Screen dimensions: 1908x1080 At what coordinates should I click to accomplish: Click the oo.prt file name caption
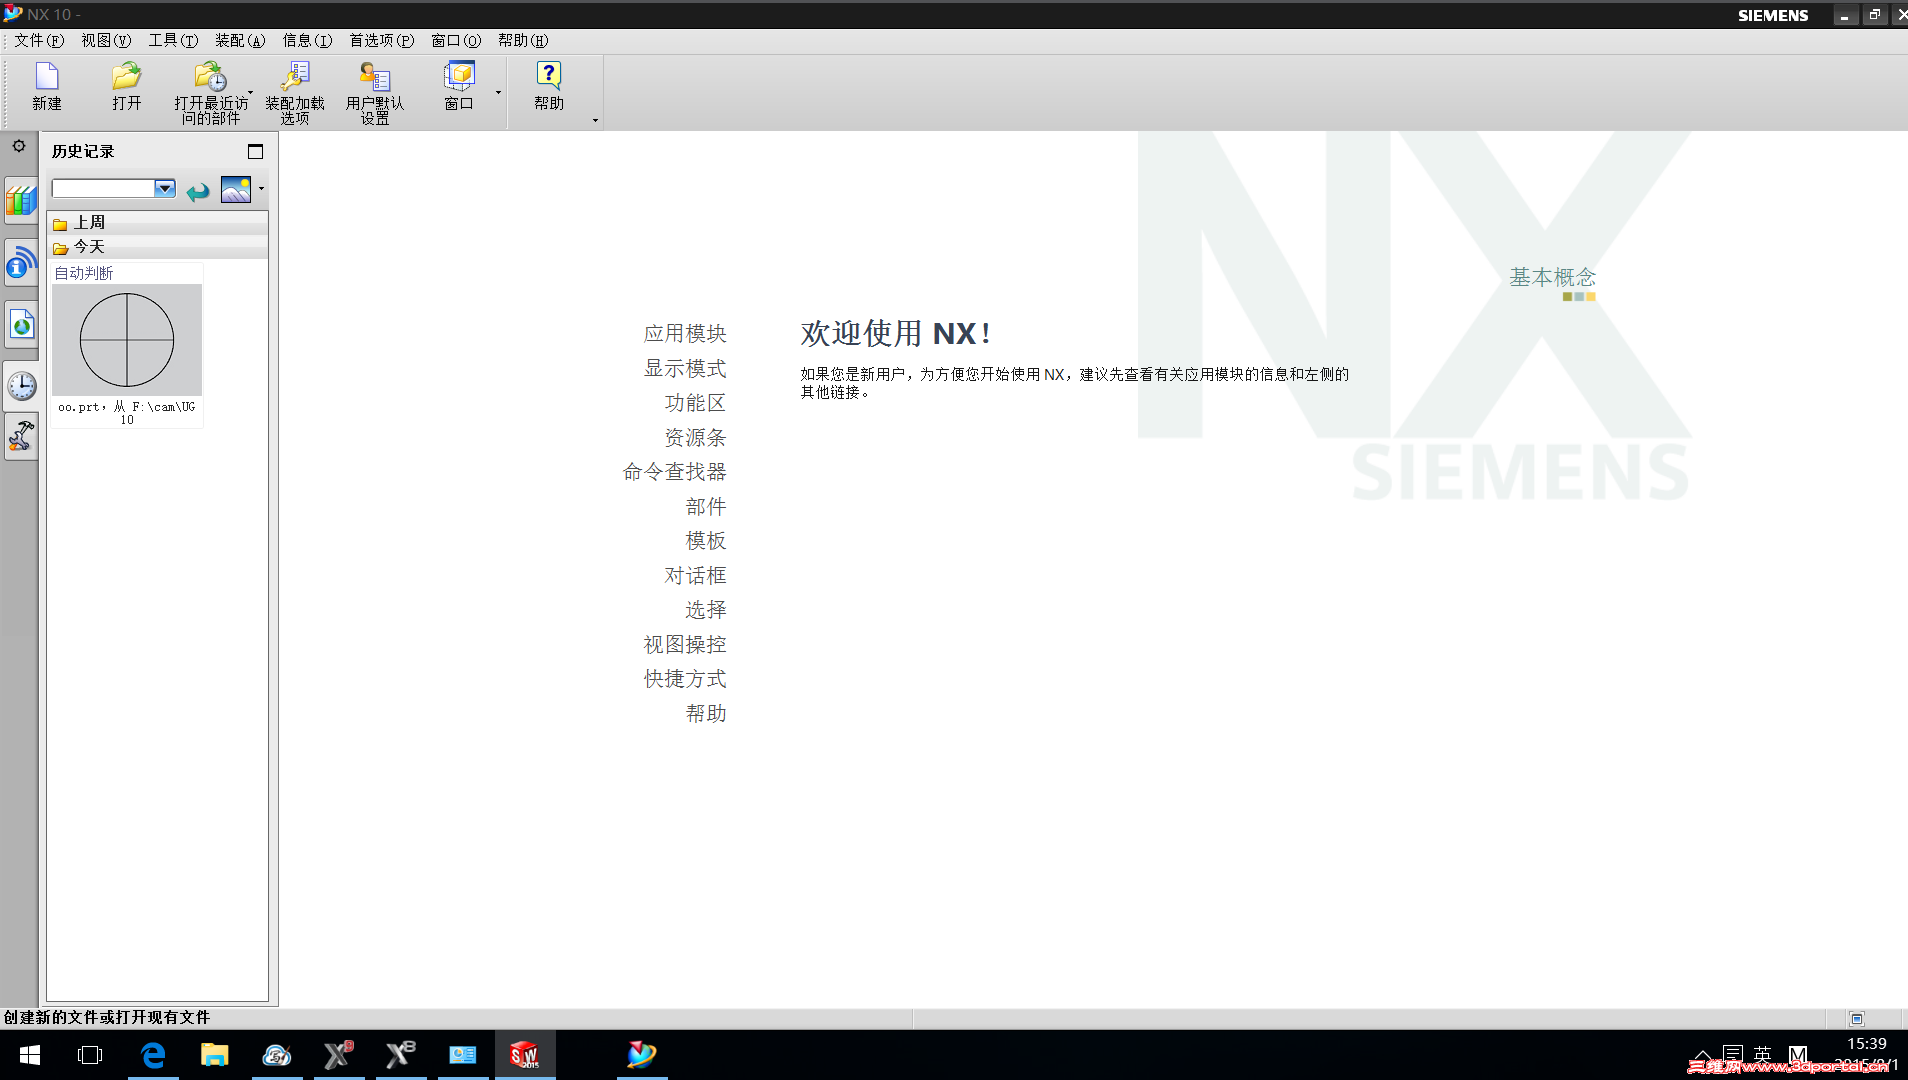pyautogui.click(x=127, y=413)
